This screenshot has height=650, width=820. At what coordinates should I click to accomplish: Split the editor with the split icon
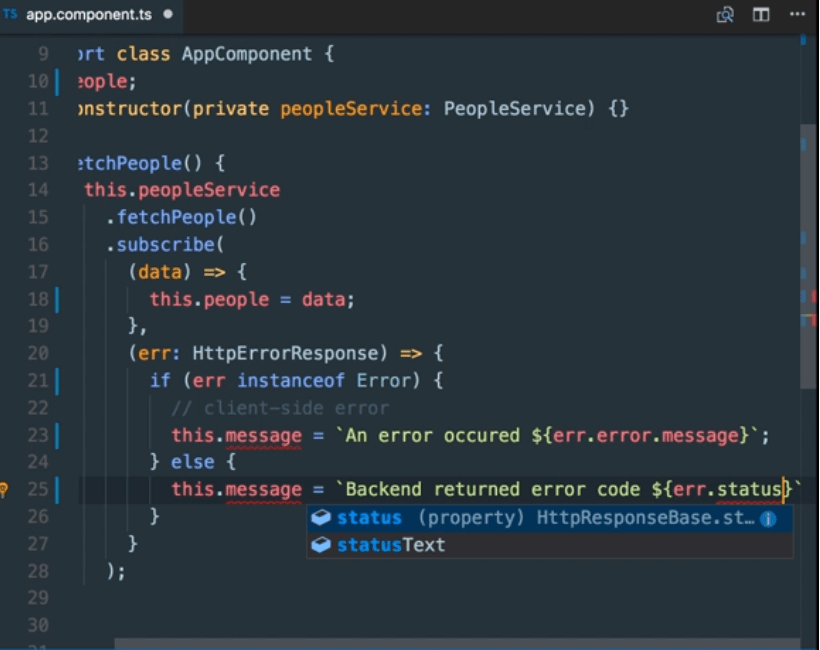(x=761, y=15)
